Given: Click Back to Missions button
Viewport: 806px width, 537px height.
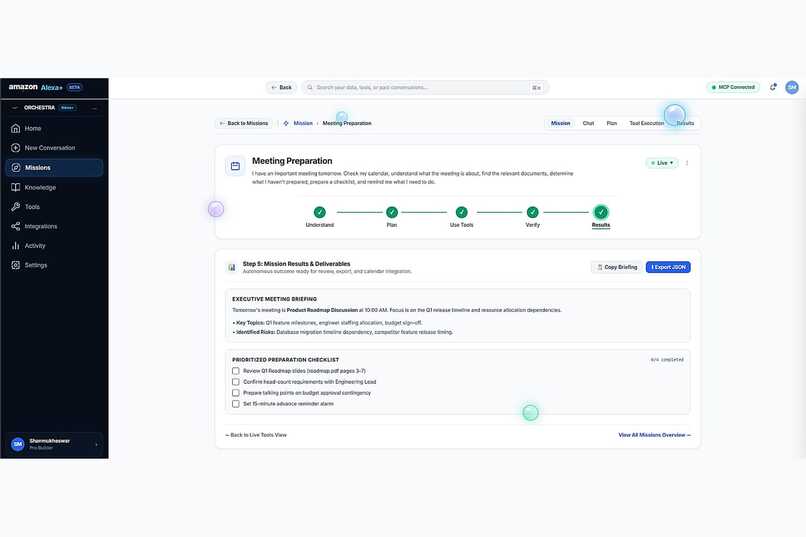Looking at the screenshot, I should tap(244, 123).
